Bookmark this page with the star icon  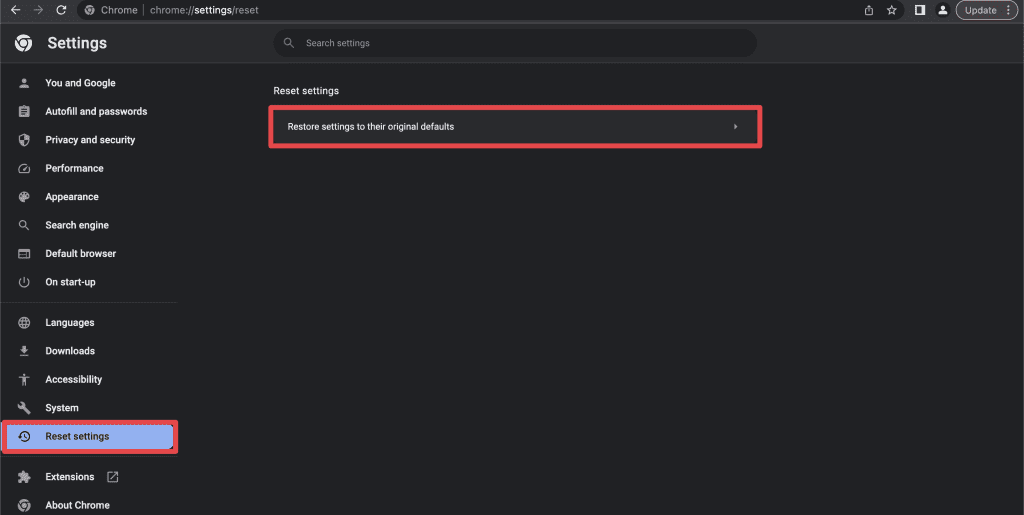coord(891,10)
